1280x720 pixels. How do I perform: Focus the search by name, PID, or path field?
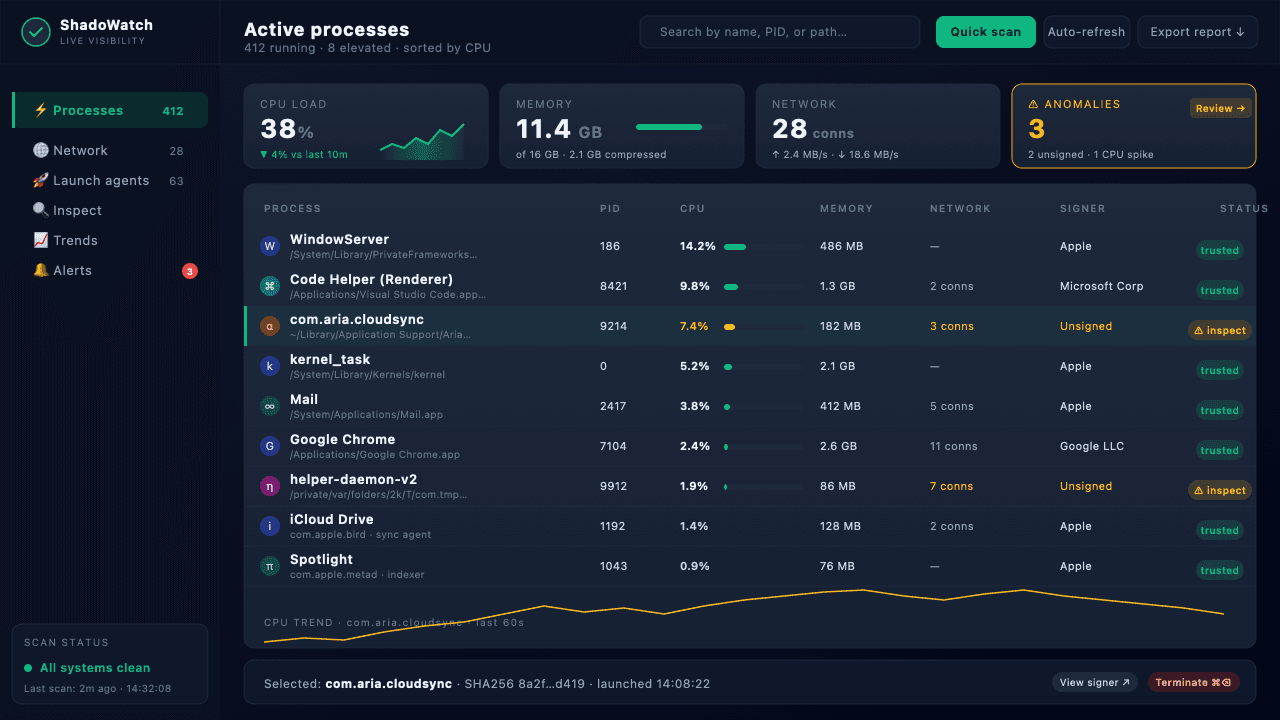click(779, 32)
